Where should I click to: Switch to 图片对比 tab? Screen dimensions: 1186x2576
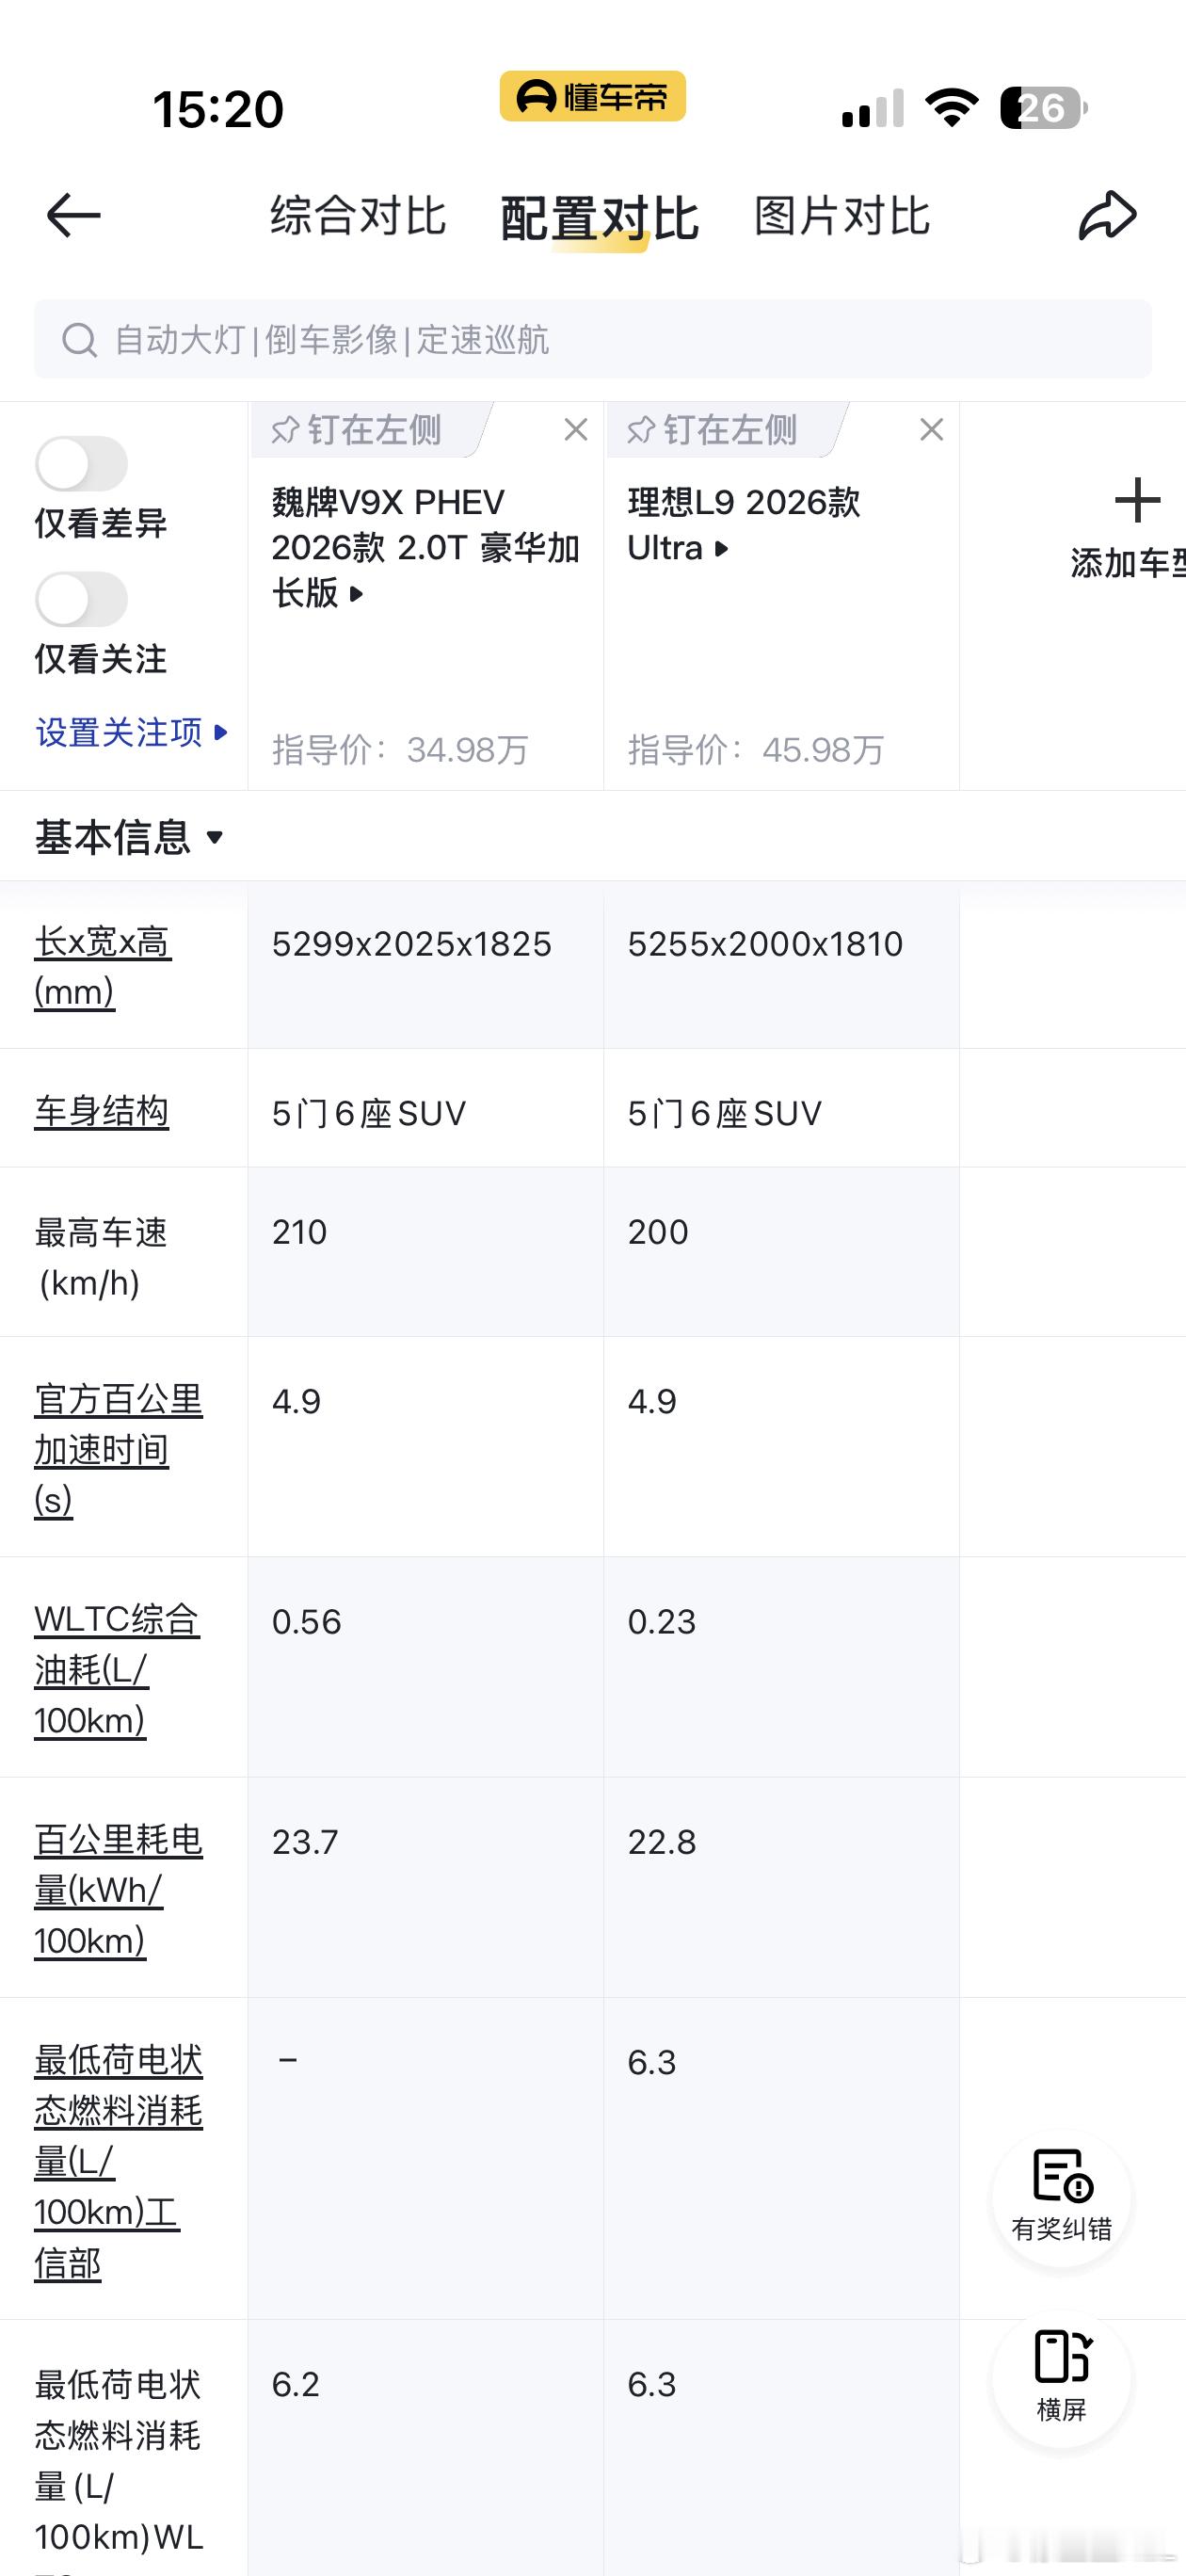[842, 216]
